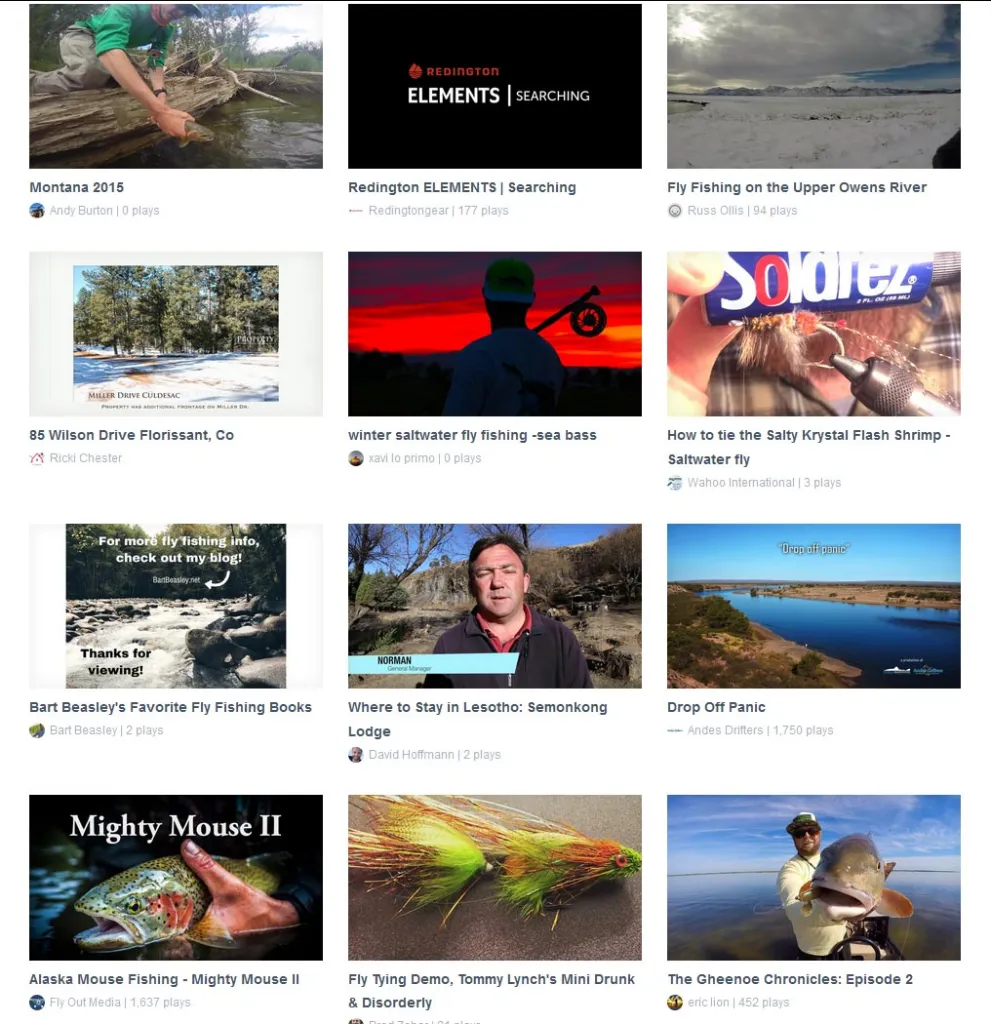
Task: Click xavi lo primo's avatar icon
Action: click(x=356, y=458)
